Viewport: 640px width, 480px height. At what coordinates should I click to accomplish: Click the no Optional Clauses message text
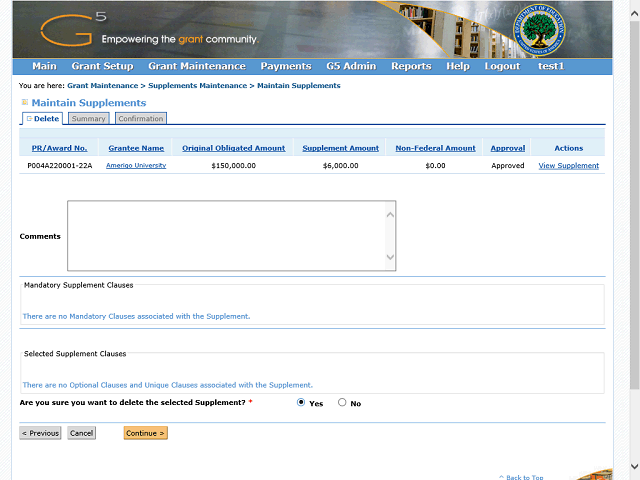pyautogui.click(x=168, y=385)
